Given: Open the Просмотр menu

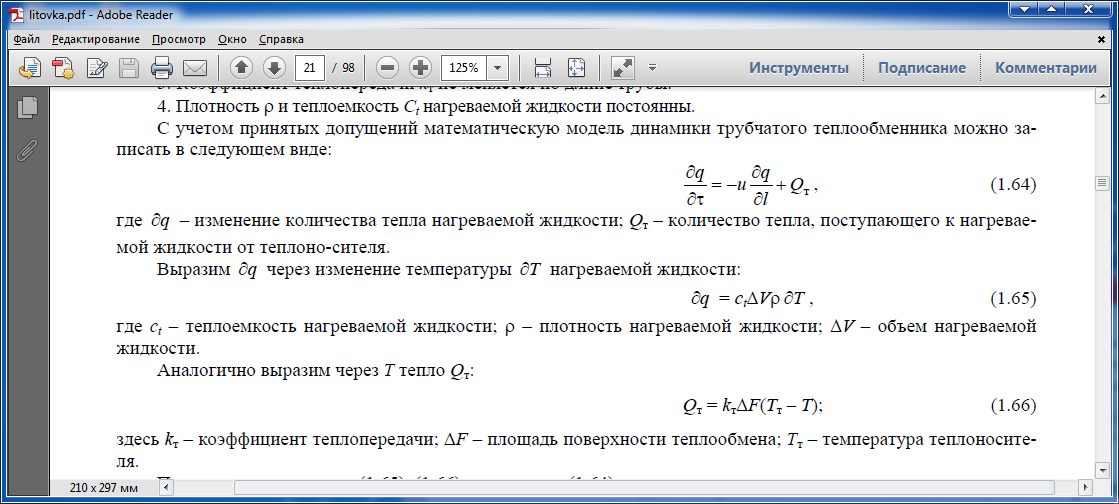Looking at the screenshot, I should (178, 39).
